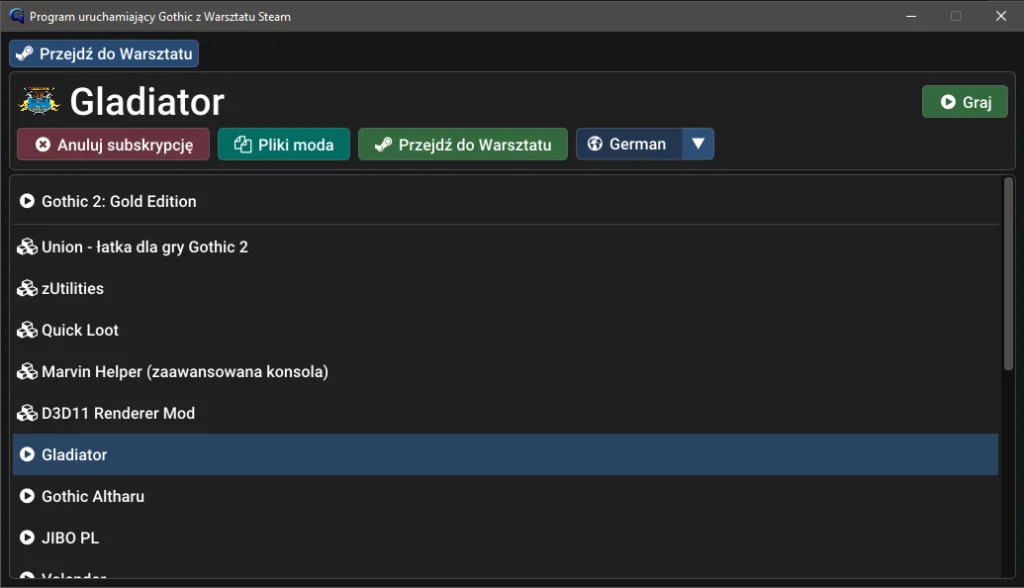Click the mod list vertical scrollbar
This screenshot has height=588, width=1024.
pos(1008,274)
